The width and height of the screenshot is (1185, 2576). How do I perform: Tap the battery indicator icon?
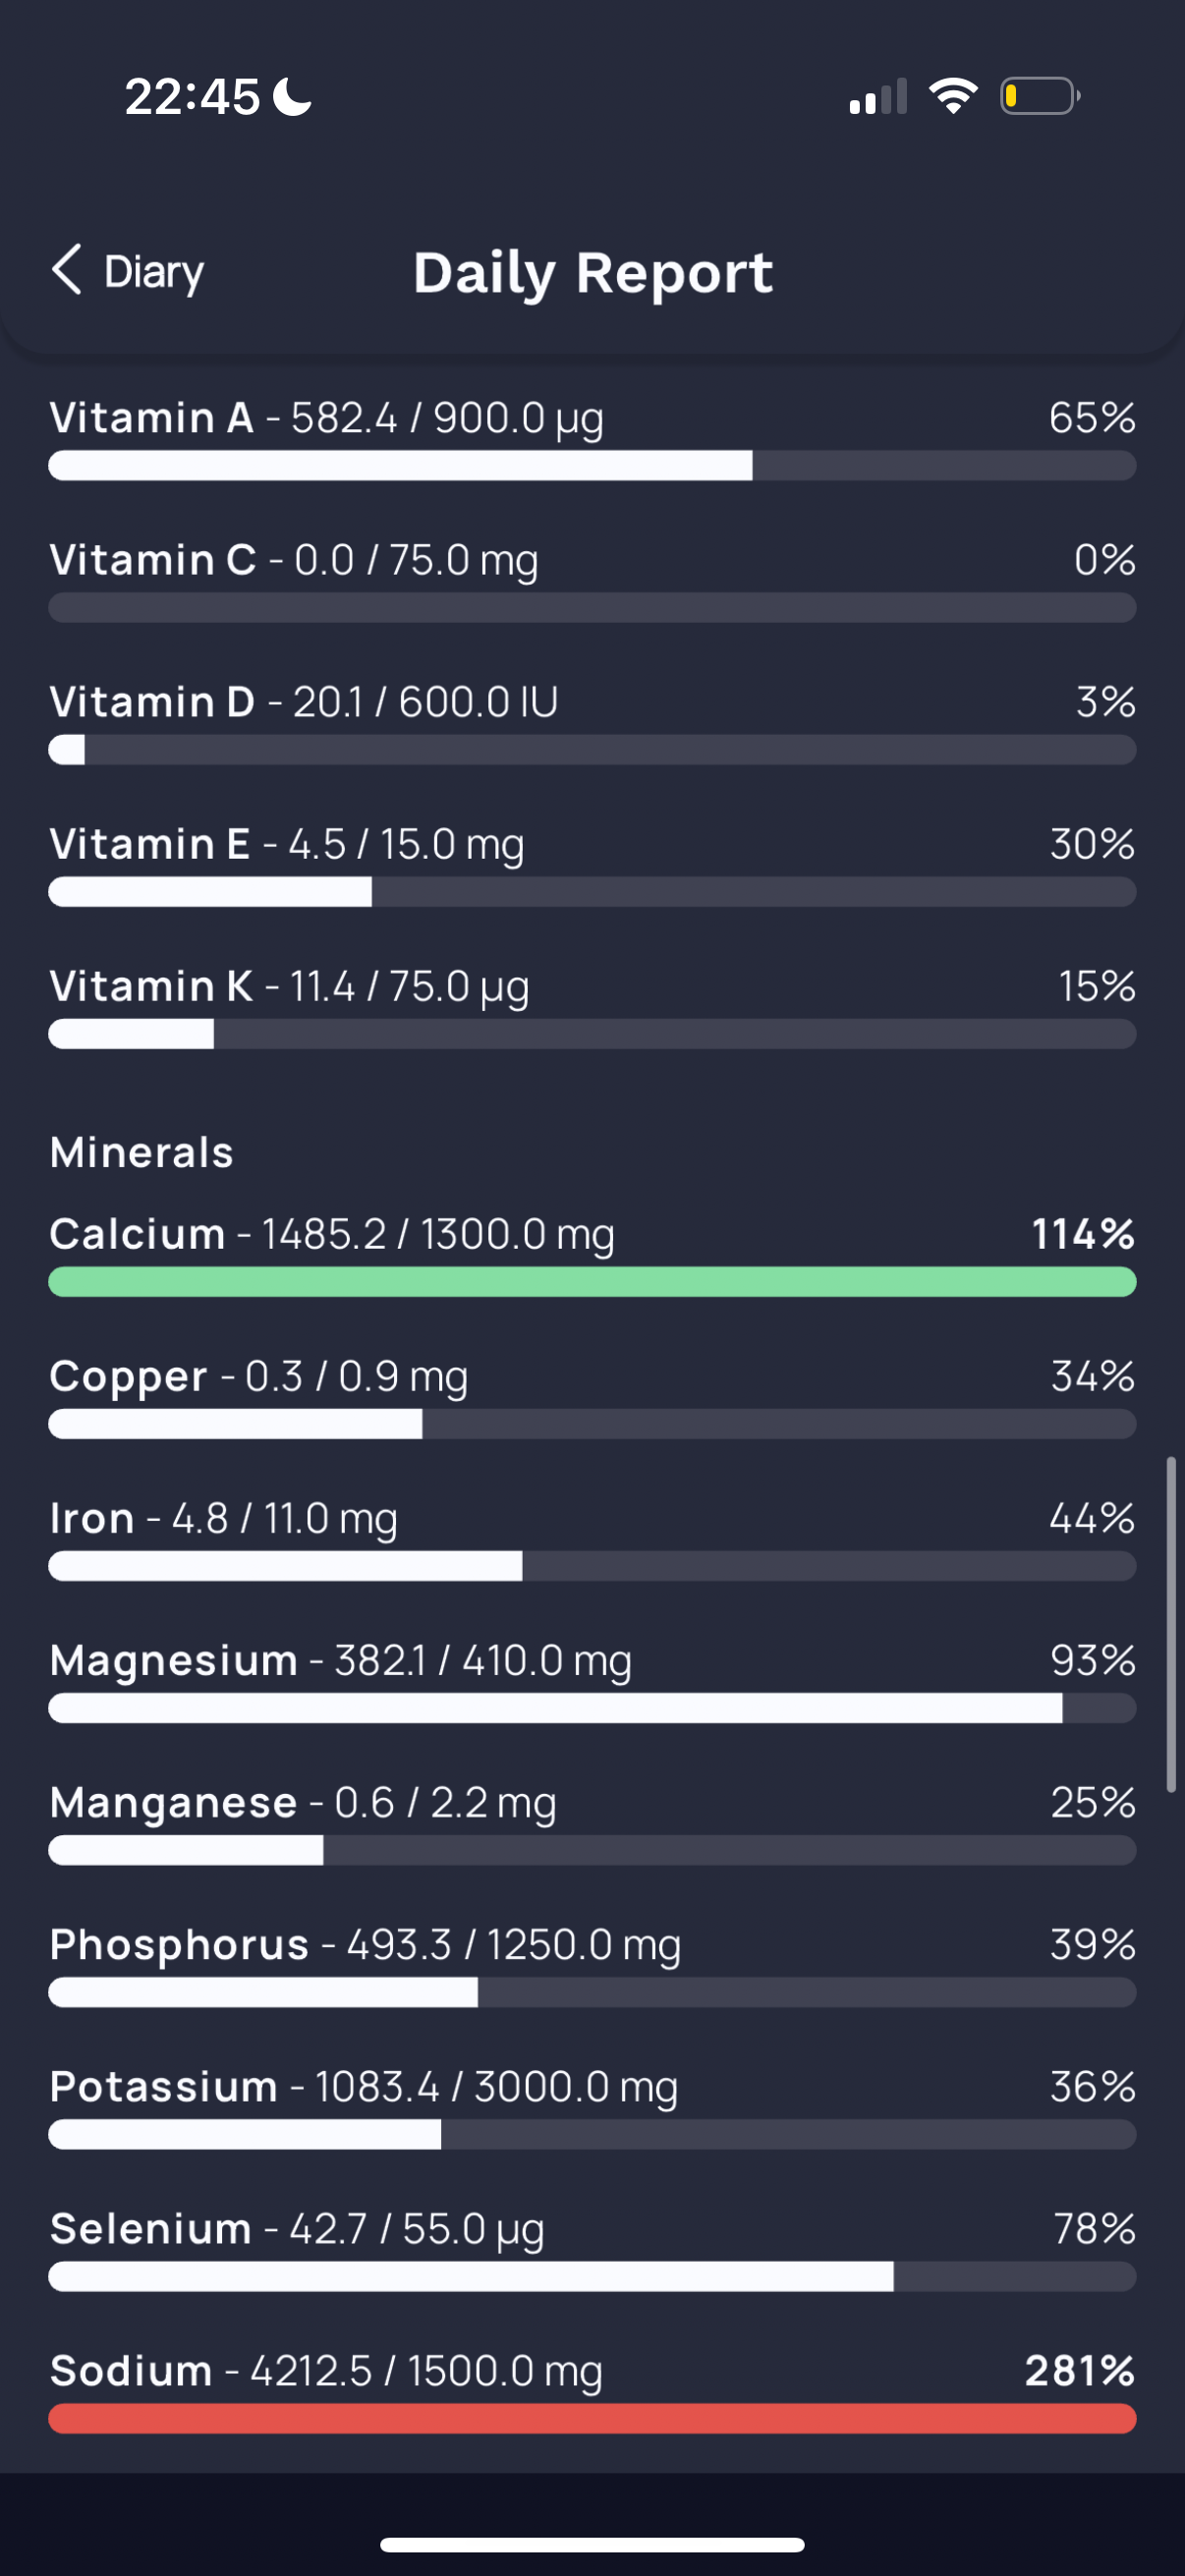point(1040,96)
